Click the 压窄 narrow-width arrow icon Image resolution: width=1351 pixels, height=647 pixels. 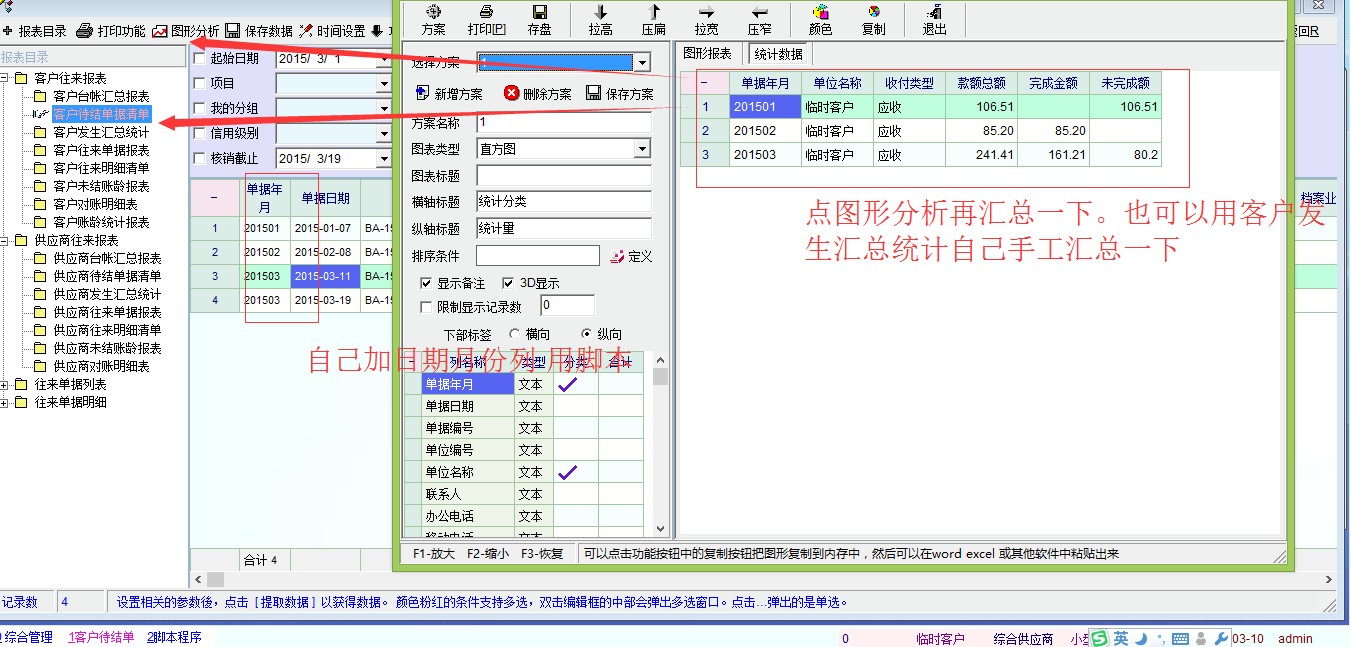tap(759, 19)
